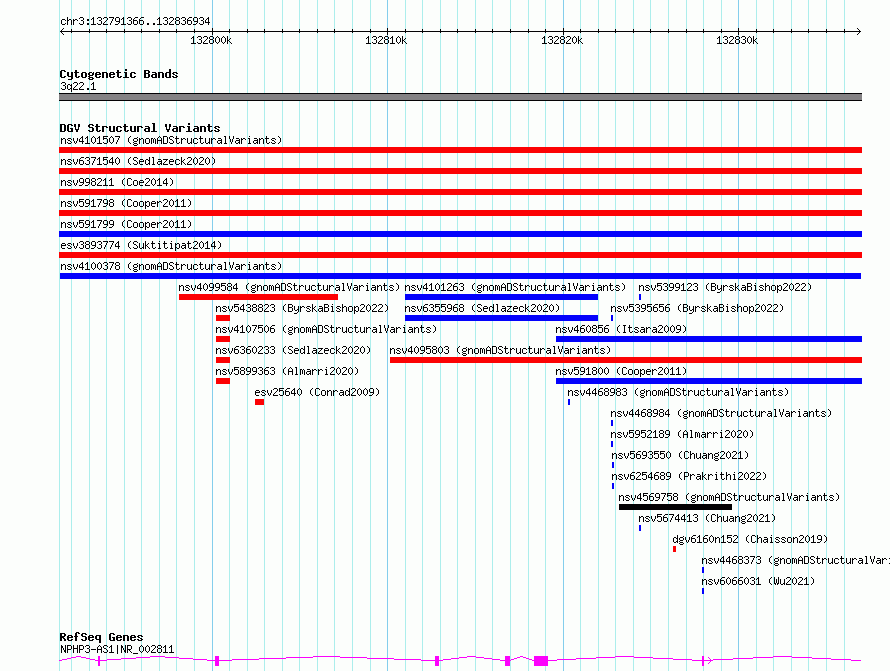Click the nsv5395656 ByrskaBishop2022 label
Image resolution: width=890 pixels, height=671 pixels.
pos(697,308)
